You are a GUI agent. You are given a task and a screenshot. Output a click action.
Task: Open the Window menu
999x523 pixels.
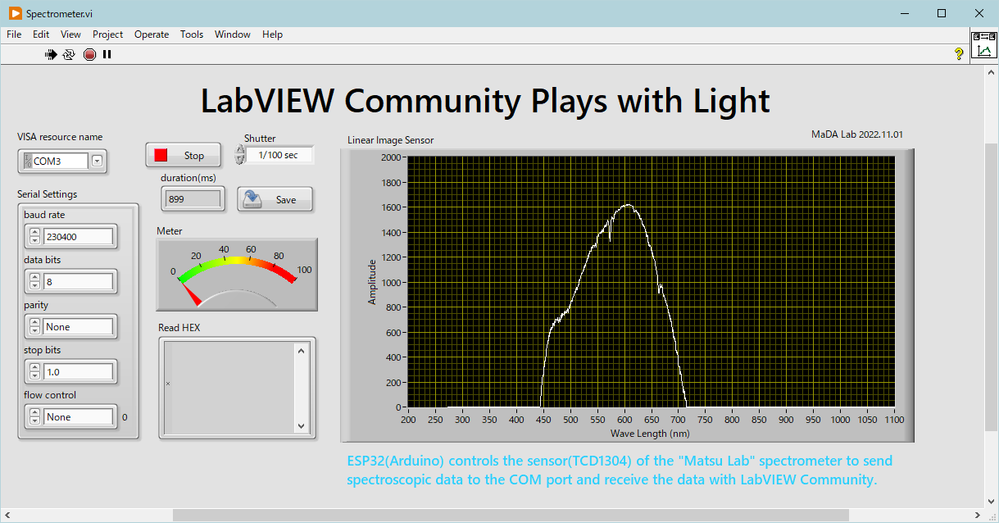point(232,34)
